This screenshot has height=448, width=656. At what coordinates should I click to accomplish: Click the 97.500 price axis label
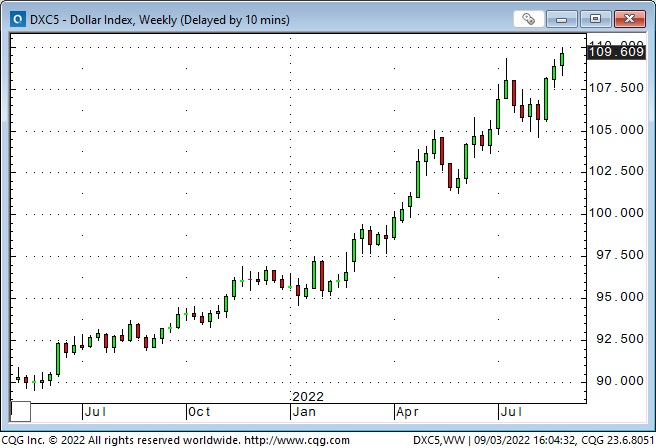click(x=620, y=255)
